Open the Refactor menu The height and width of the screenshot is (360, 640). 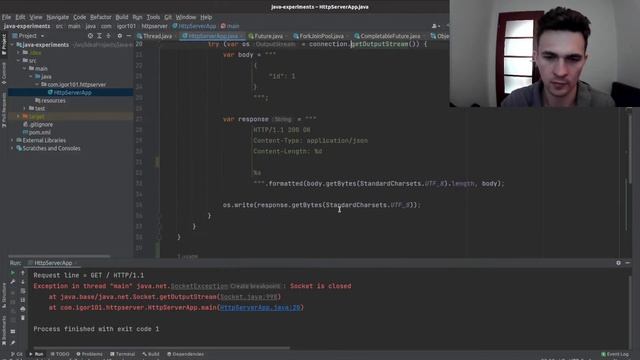101,17
